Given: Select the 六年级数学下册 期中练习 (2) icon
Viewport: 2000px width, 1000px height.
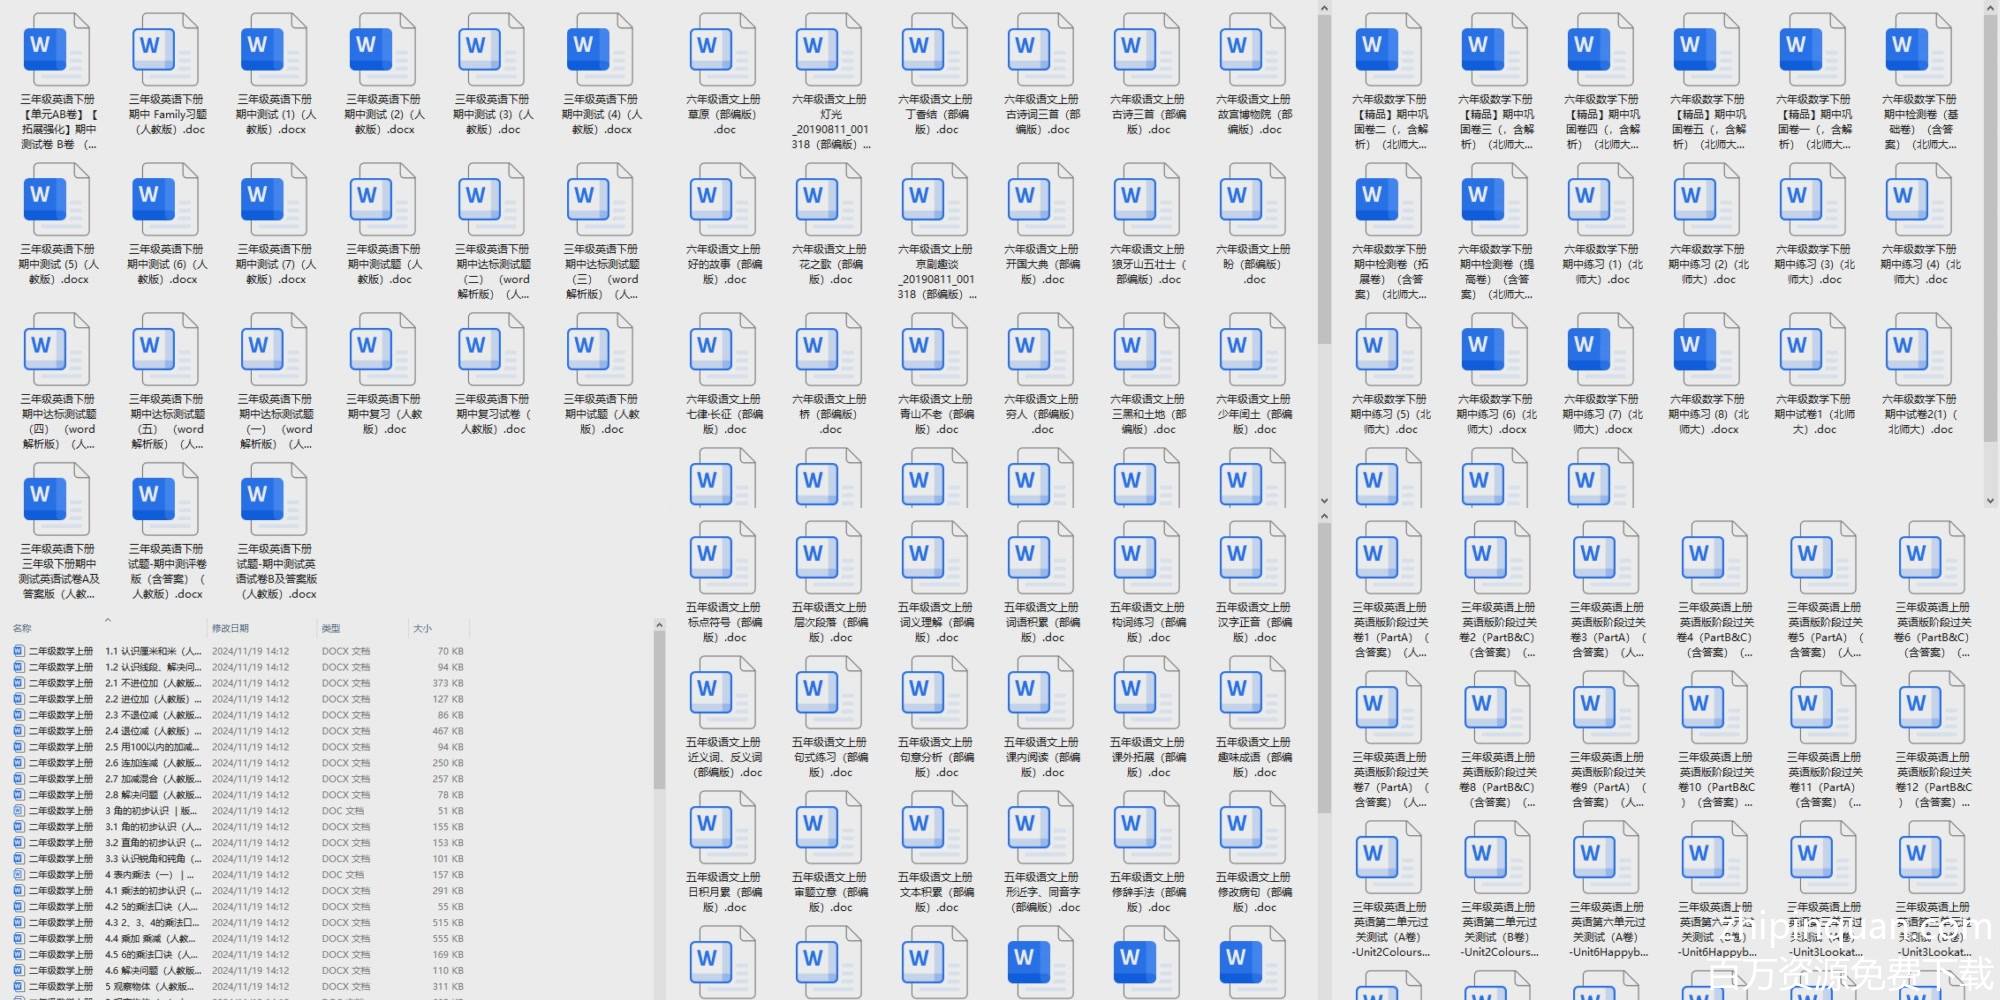Looking at the screenshot, I should coord(1705,200).
